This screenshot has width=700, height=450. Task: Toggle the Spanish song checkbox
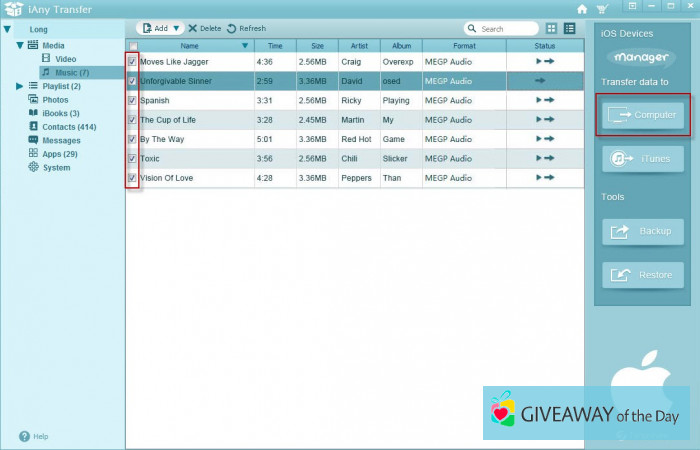tap(133, 100)
